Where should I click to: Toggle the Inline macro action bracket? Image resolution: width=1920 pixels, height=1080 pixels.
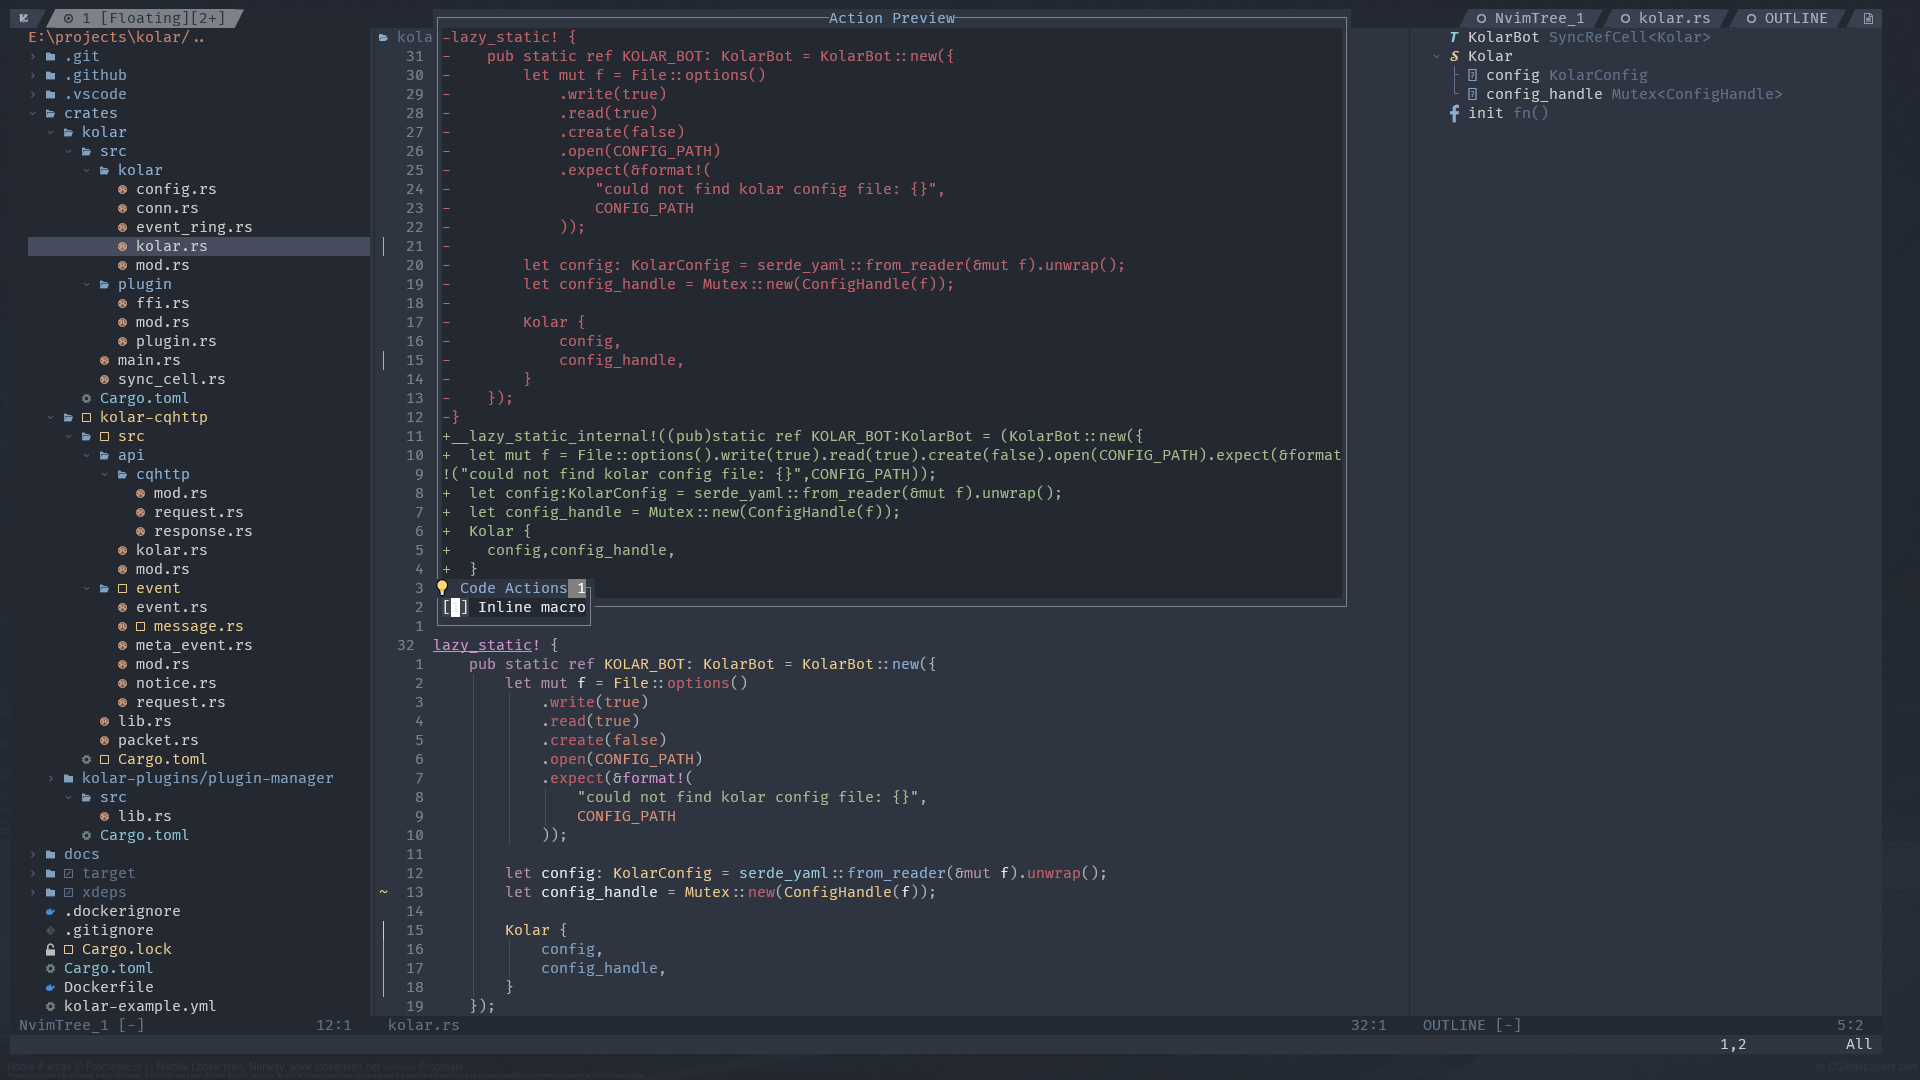[x=455, y=607]
